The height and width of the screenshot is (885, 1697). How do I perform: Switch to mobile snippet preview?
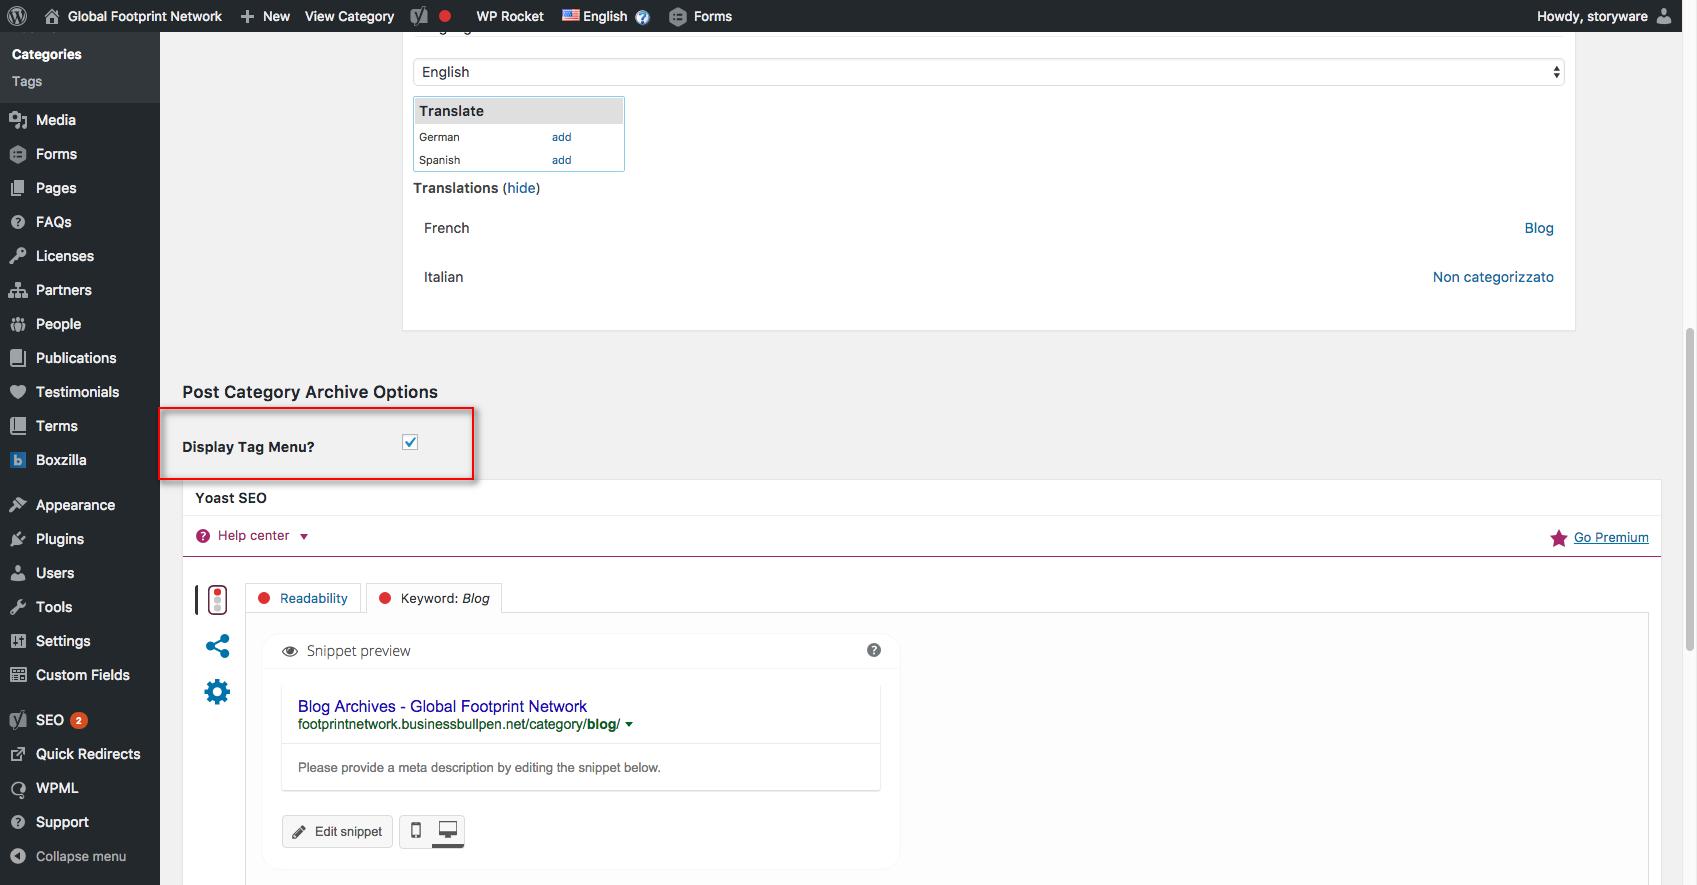(x=416, y=831)
